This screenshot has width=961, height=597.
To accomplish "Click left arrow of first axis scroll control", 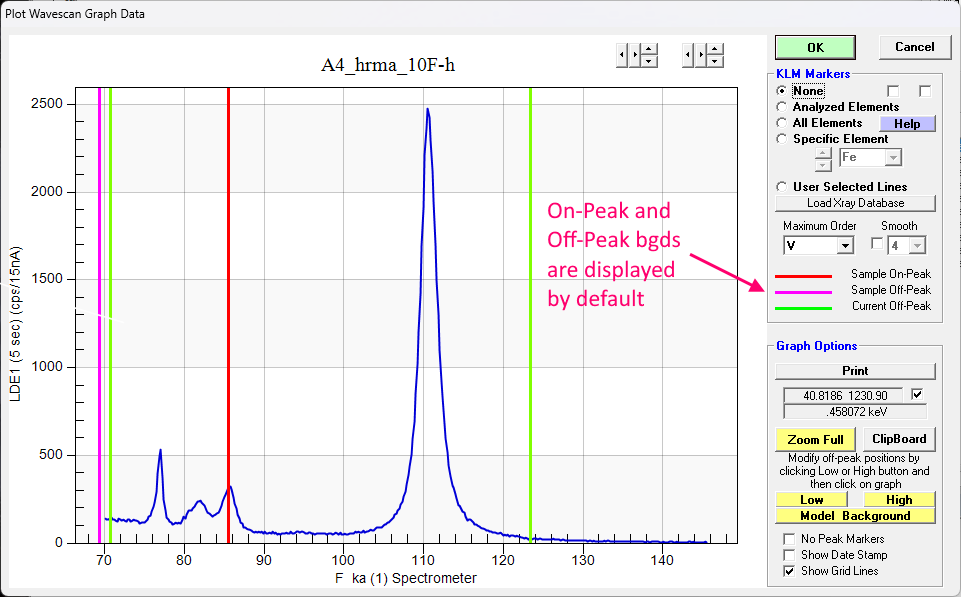I will (x=622, y=54).
